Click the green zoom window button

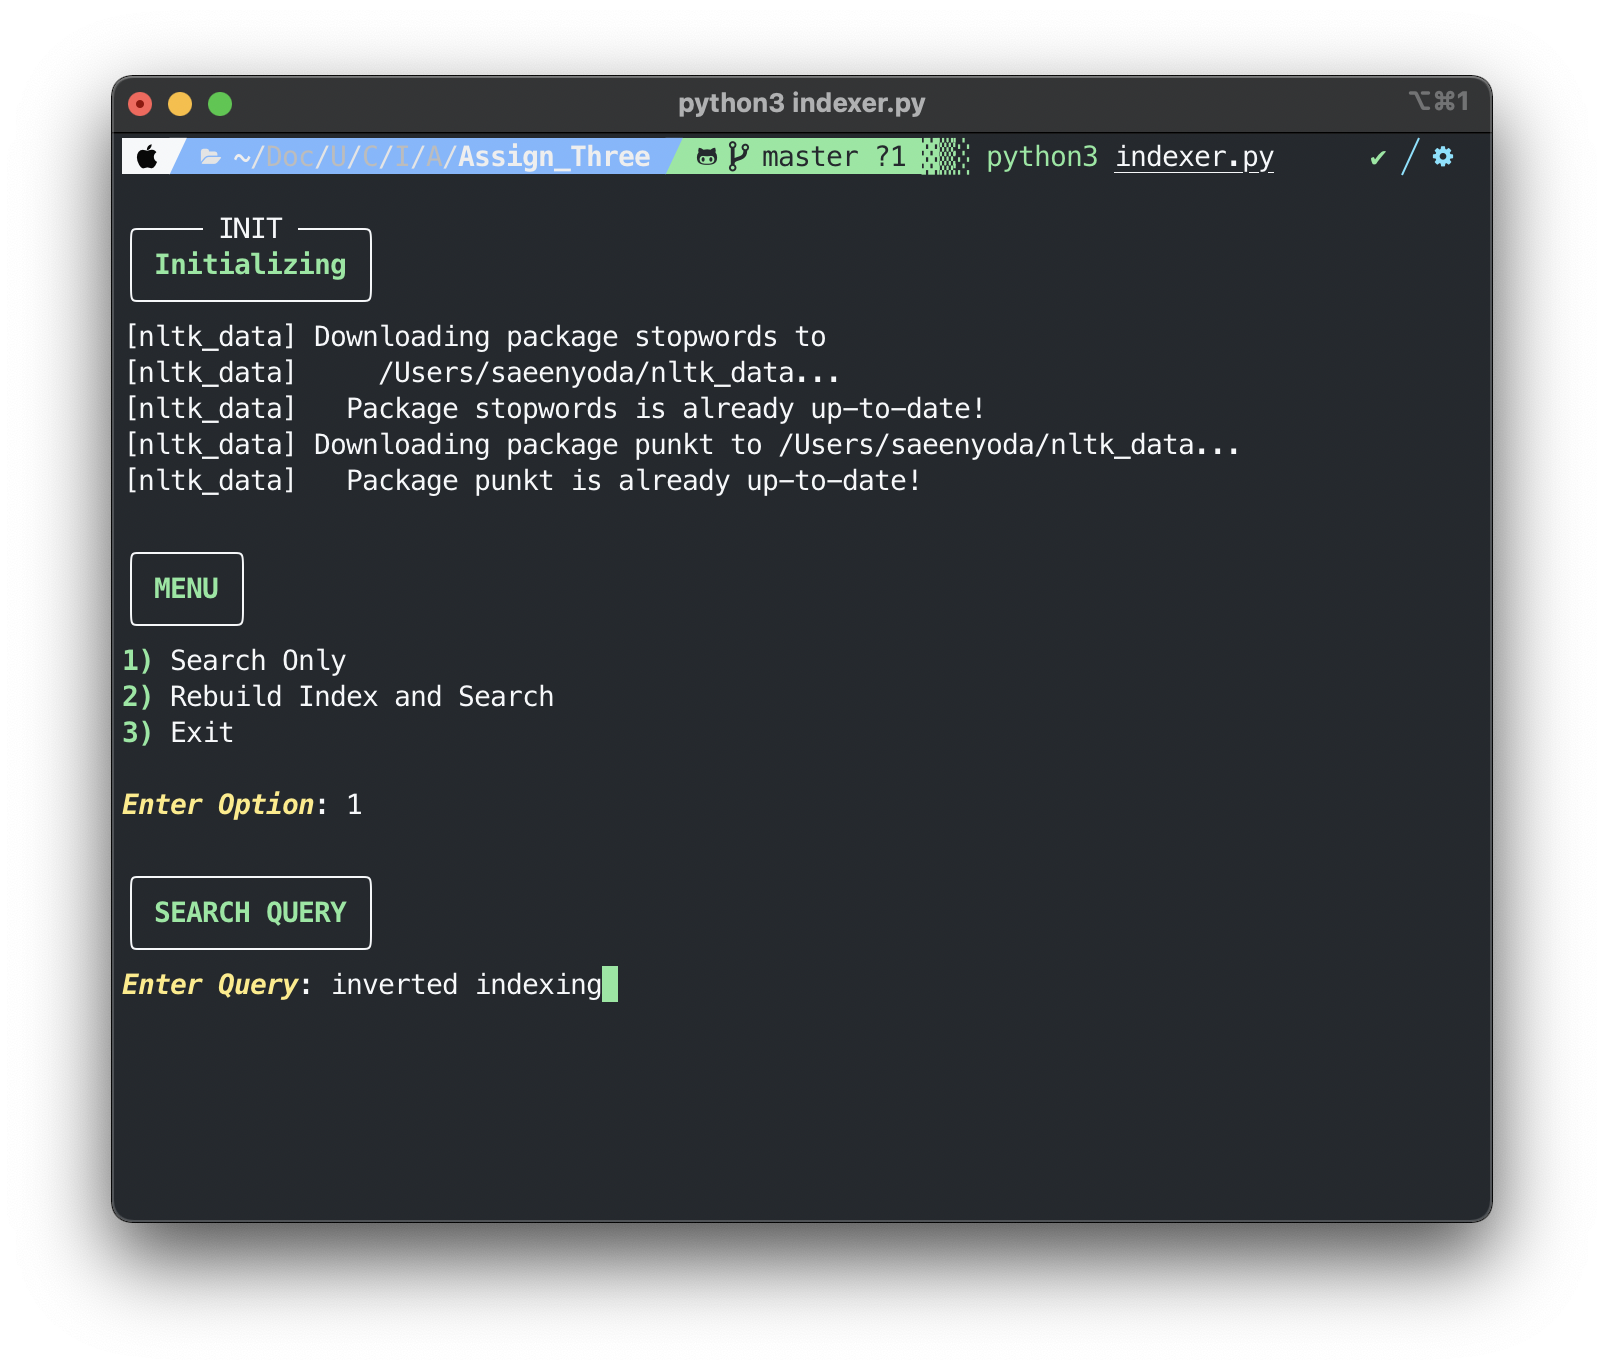click(x=220, y=104)
